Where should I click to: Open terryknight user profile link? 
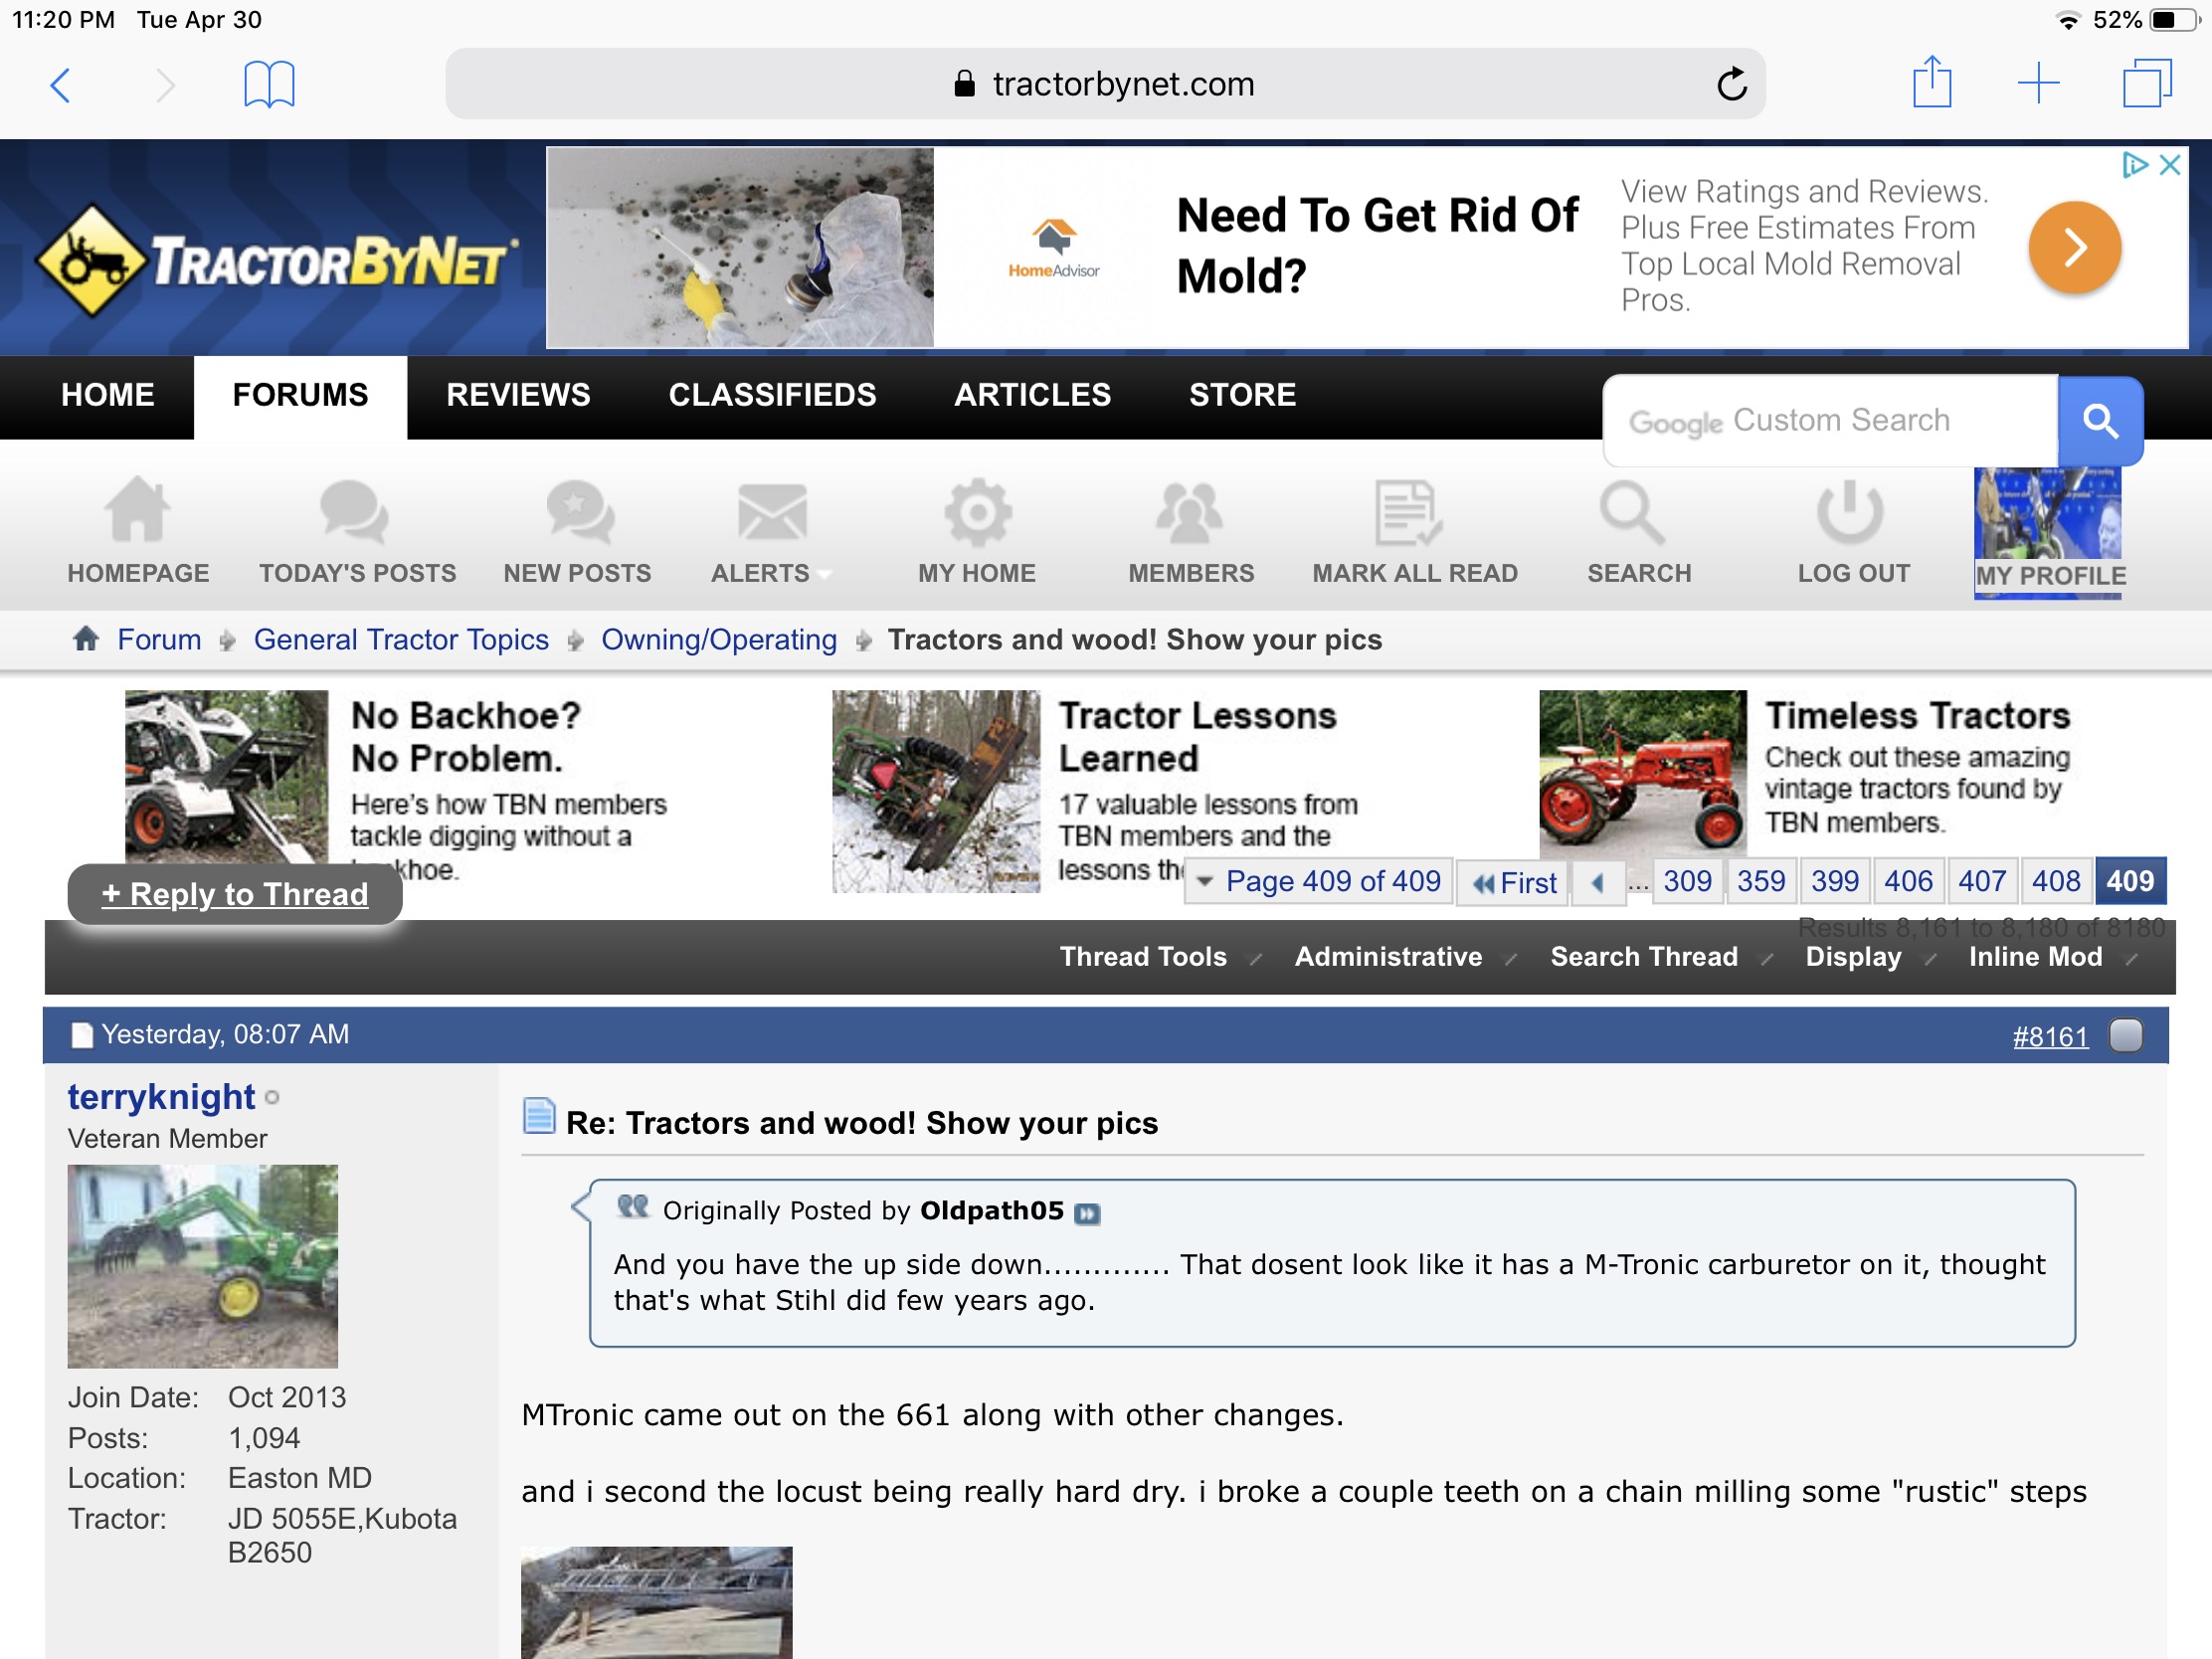(x=161, y=1097)
